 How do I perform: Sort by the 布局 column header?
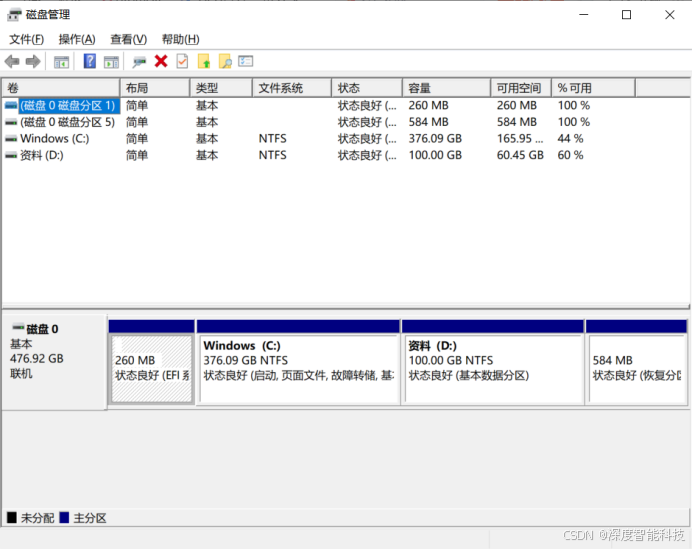coord(155,88)
